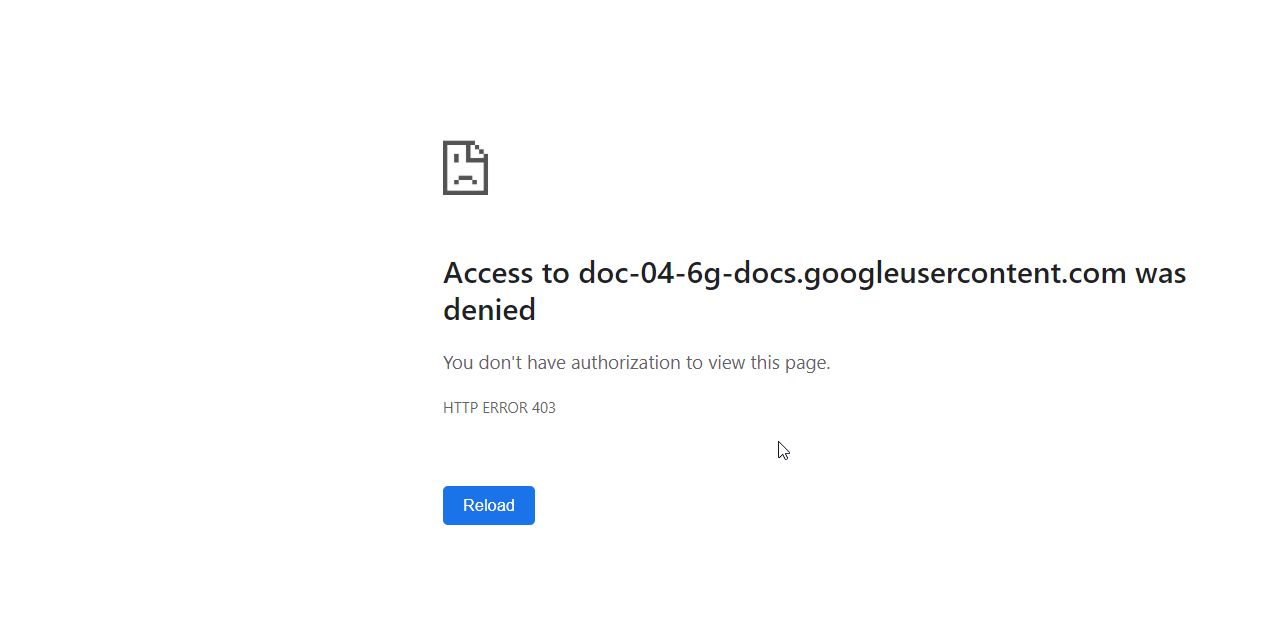This screenshot has width=1273, height=632.
Task: Click the left eye of the sad face icon
Action: tap(456, 158)
